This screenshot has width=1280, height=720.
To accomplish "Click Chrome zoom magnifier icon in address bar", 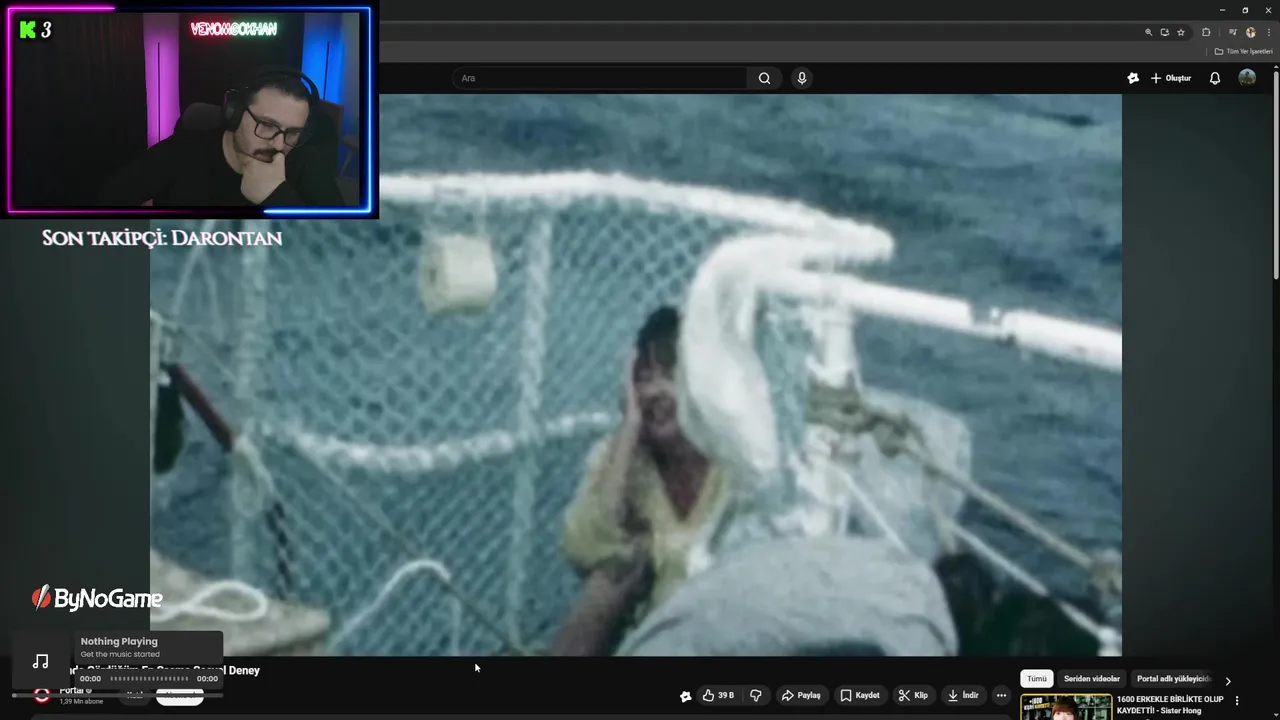I will pyautogui.click(x=1148, y=32).
